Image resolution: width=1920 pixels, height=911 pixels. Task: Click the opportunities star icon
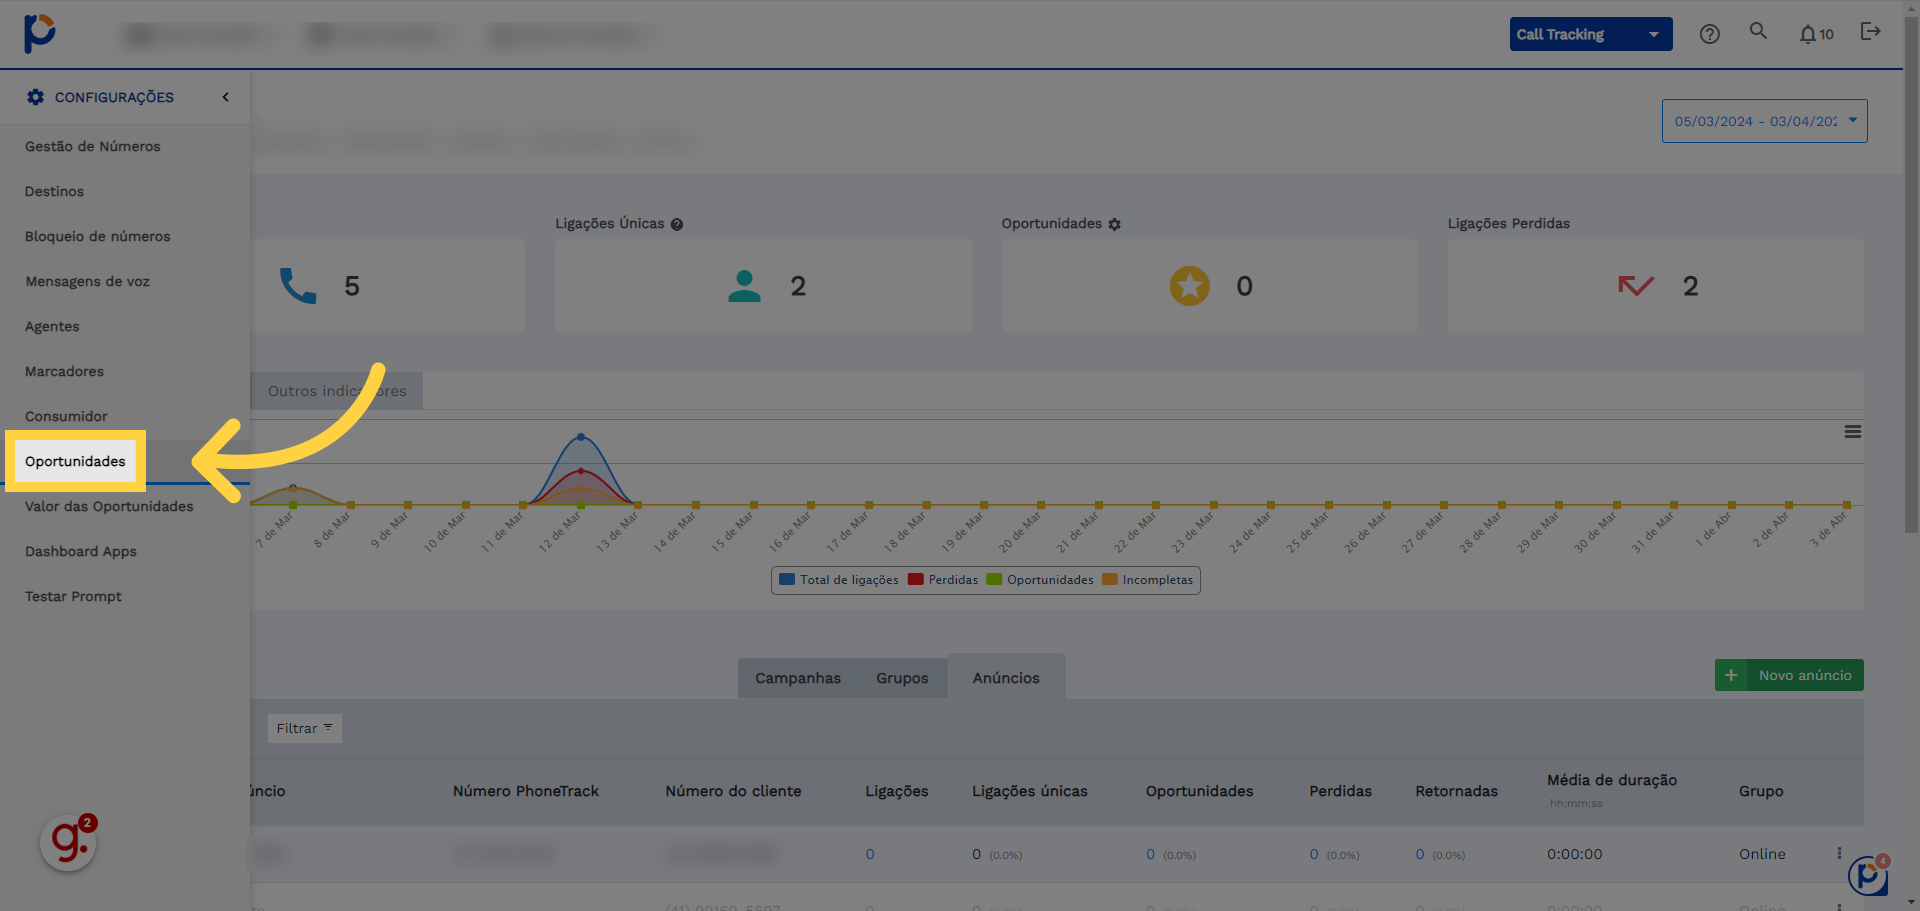point(1190,286)
